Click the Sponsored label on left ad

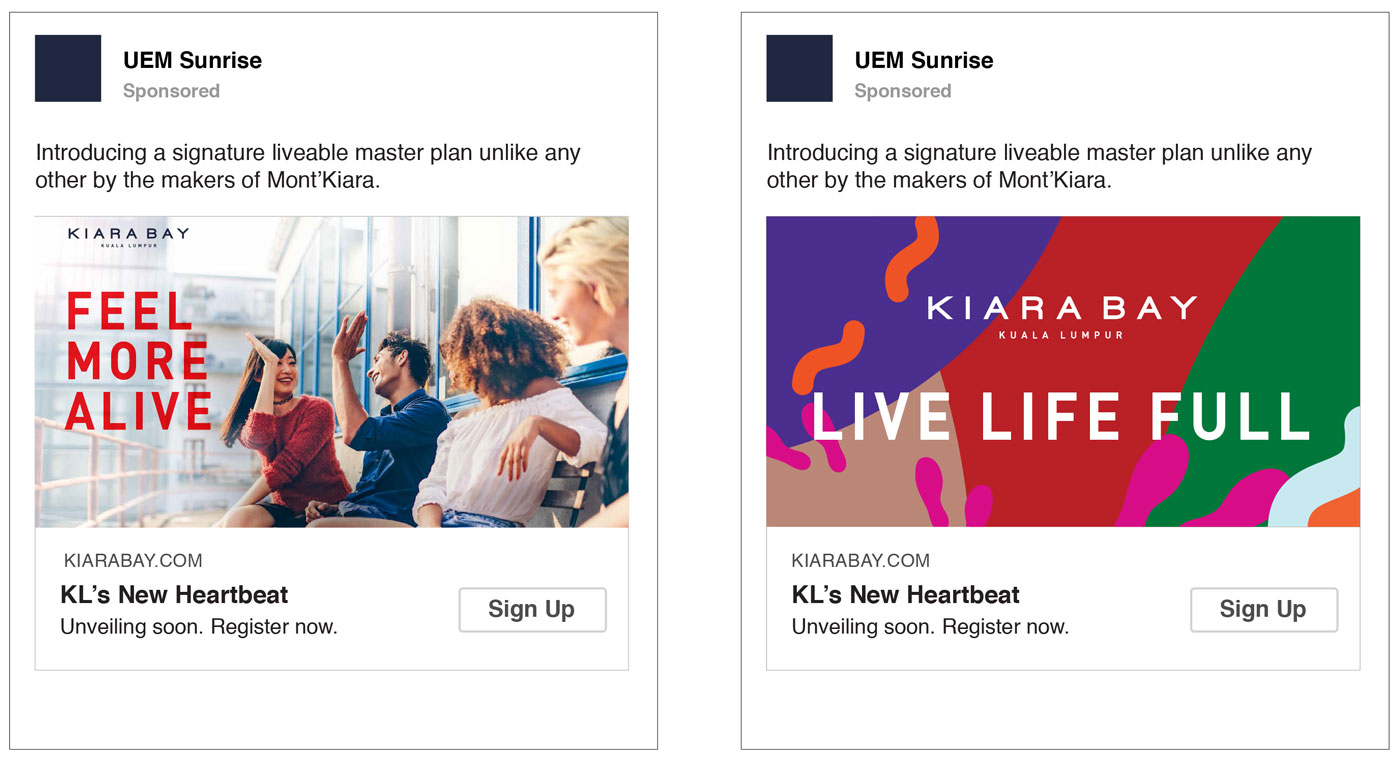point(171,91)
